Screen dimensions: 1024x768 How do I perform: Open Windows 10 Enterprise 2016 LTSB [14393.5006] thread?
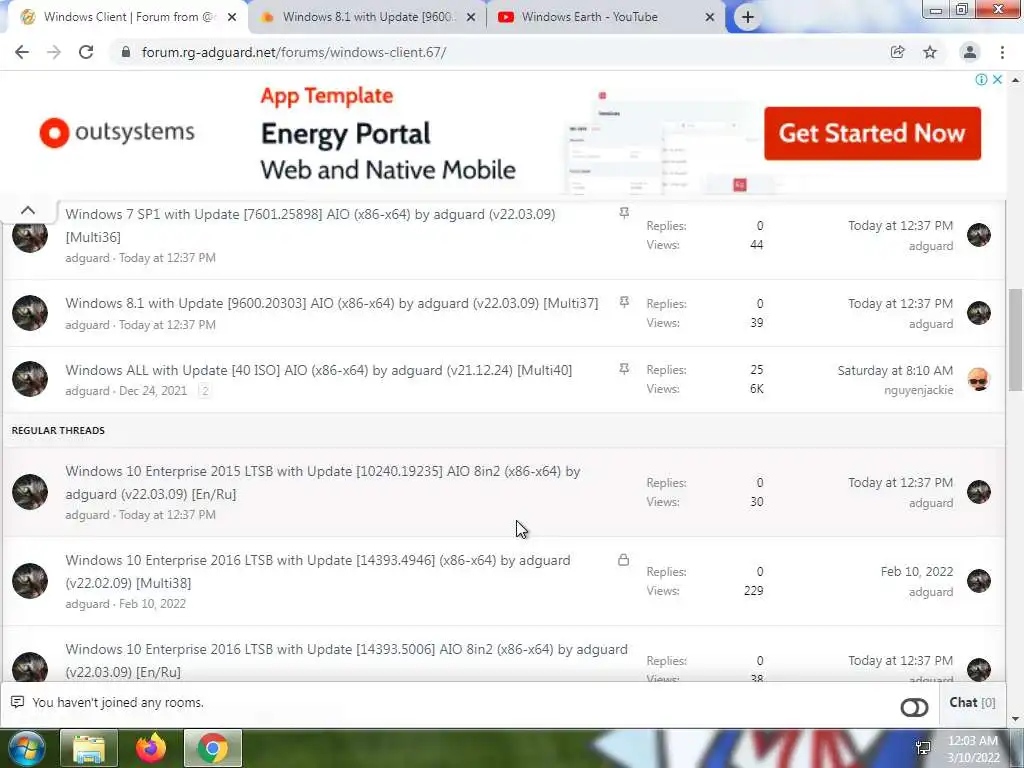click(346, 660)
